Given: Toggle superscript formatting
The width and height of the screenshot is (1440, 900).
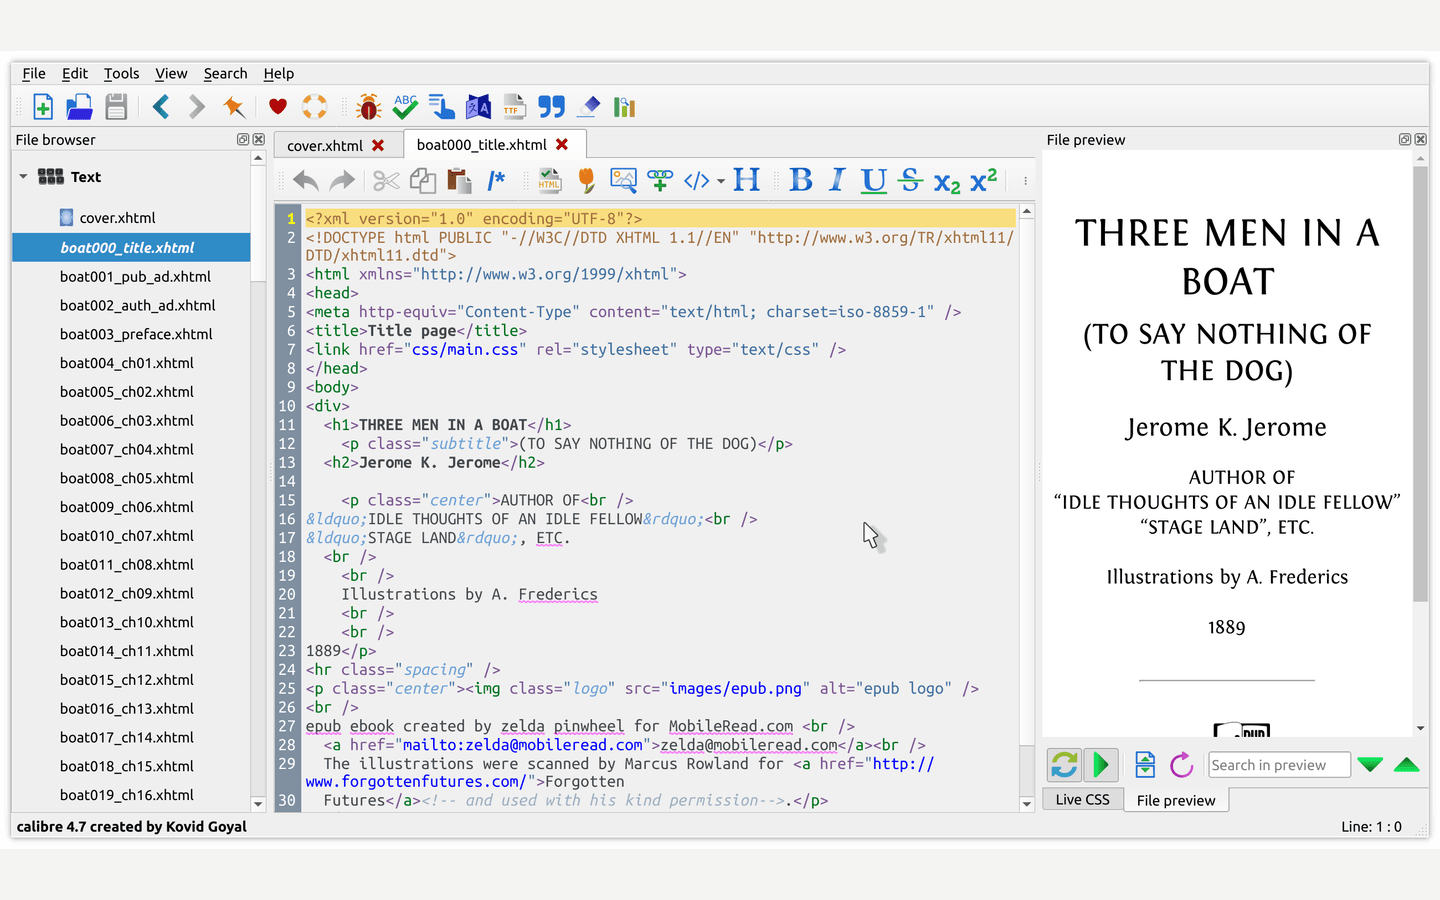Looking at the screenshot, I should [x=984, y=180].
